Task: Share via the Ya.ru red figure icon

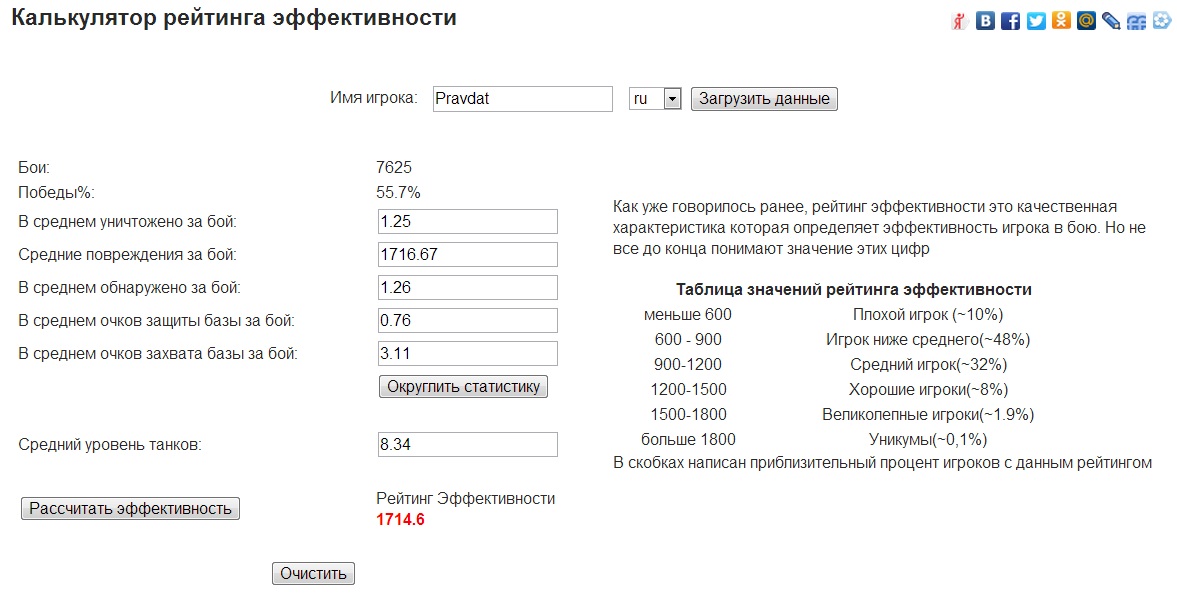Action: click(x=959, y=21)
